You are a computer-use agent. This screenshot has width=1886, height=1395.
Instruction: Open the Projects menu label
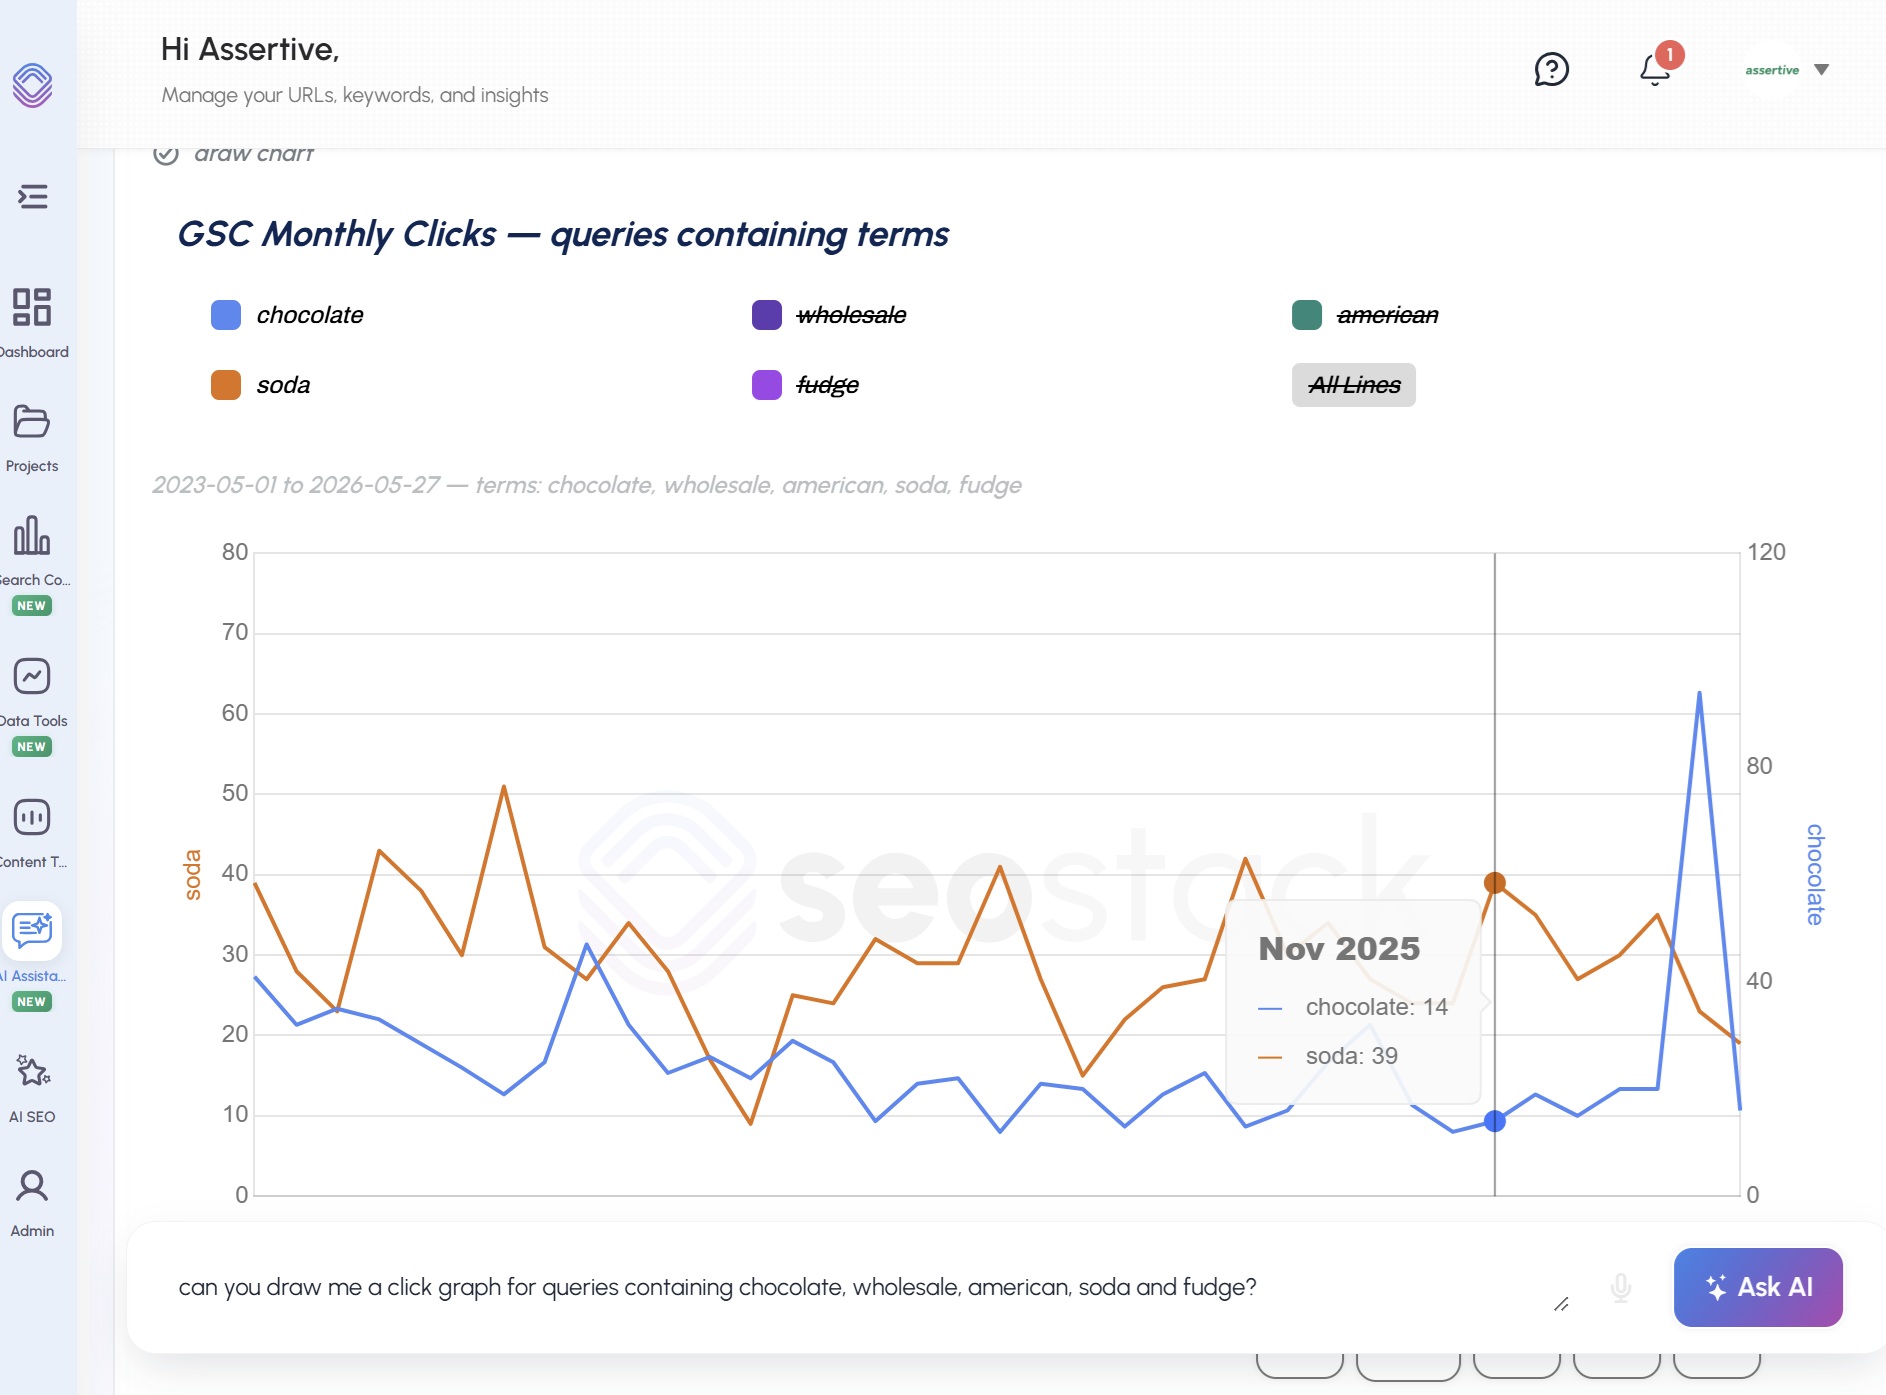point(32,466)
